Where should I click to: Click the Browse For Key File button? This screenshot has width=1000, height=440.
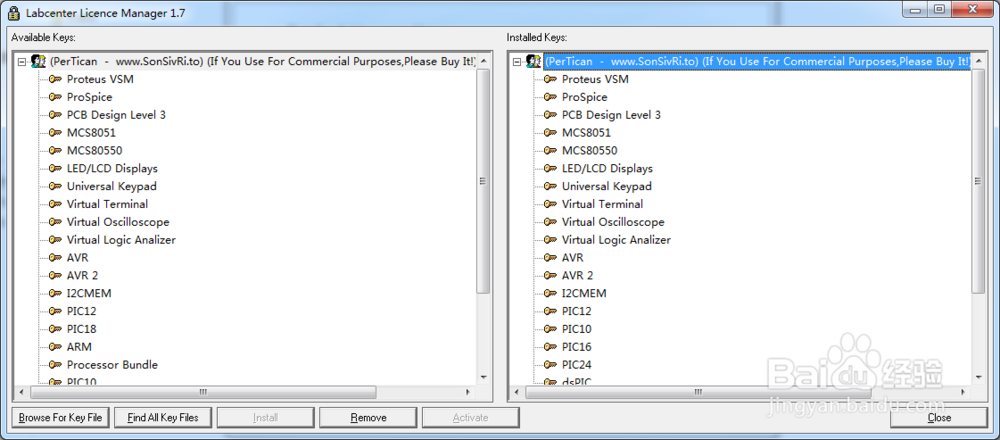(x=61, y=418)
